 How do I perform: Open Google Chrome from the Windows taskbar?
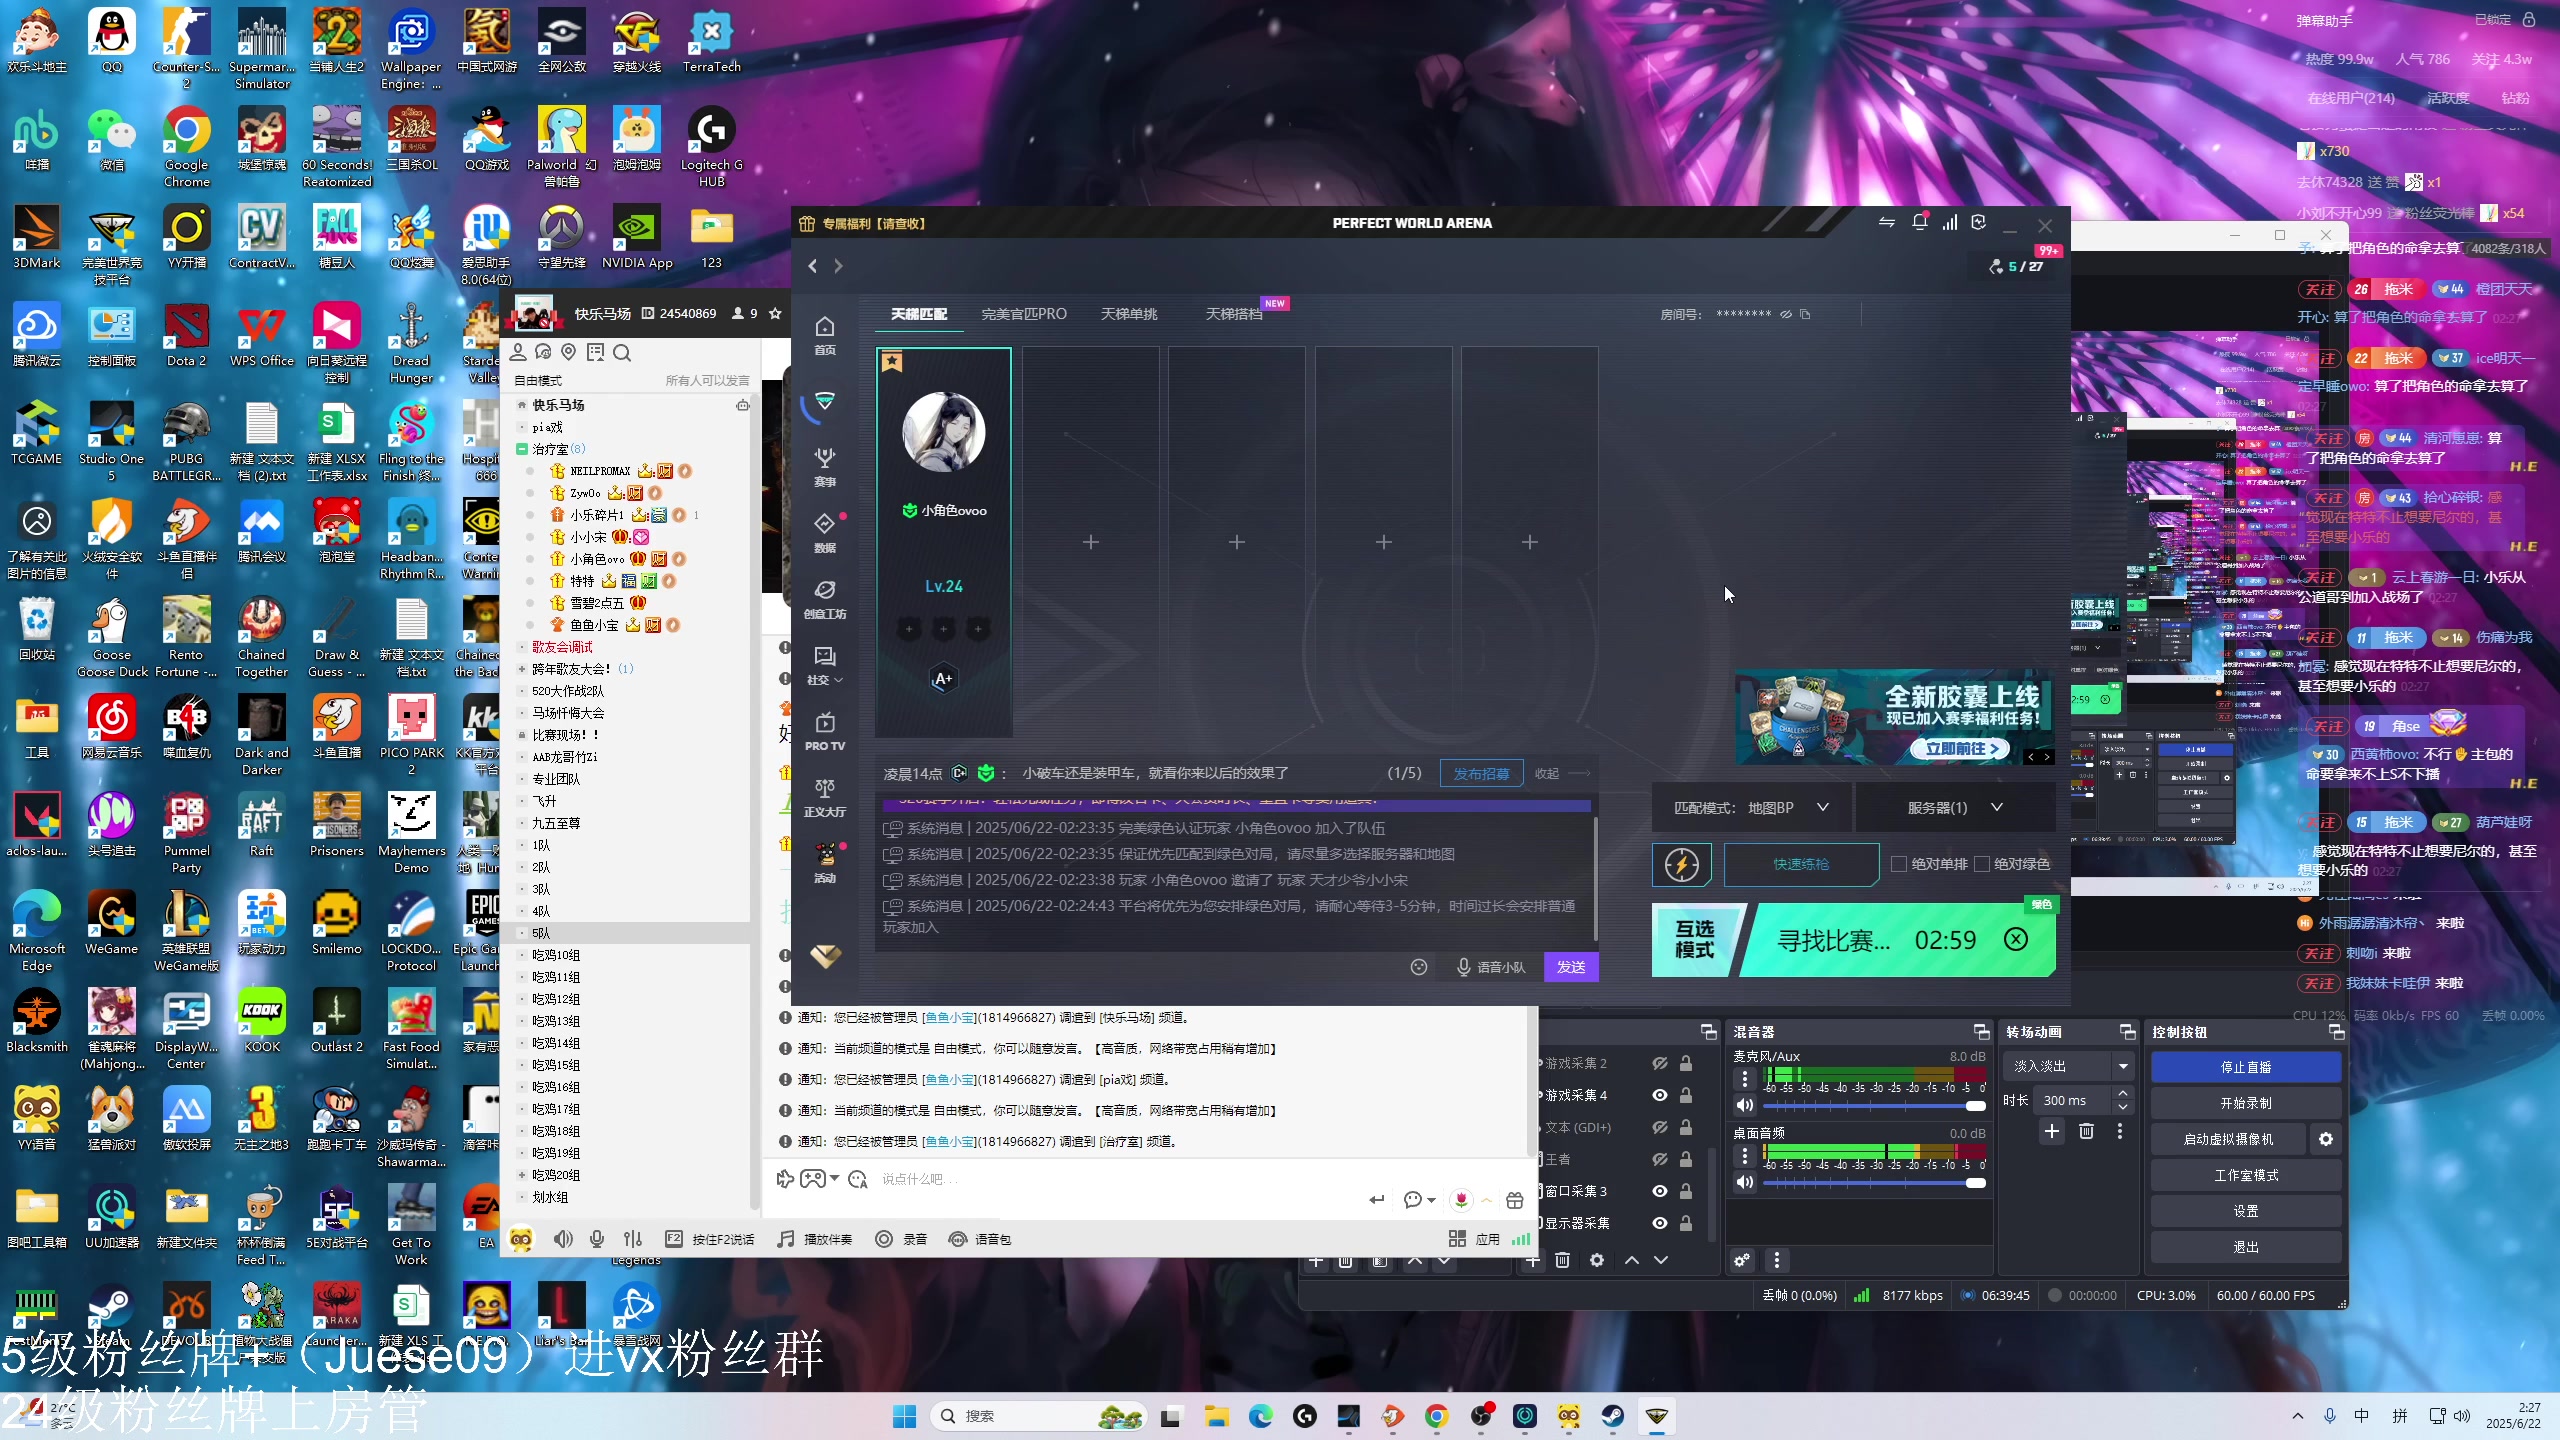pyautogui.click(x=1437, y=1416)
